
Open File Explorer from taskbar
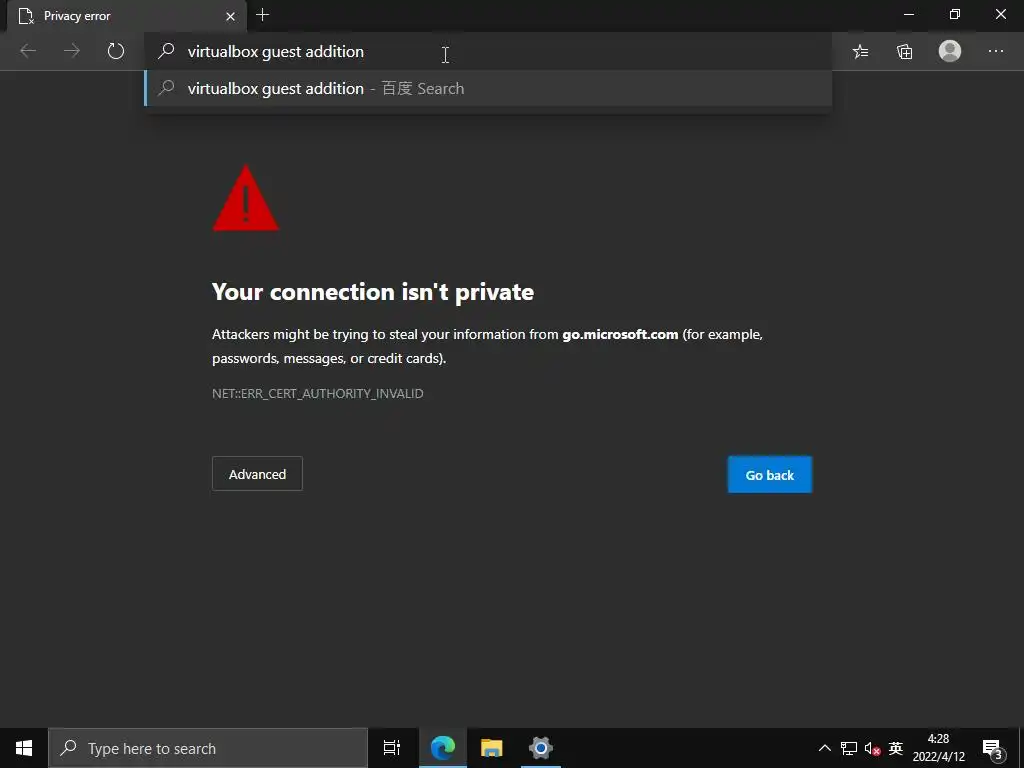click(x=492, y=748)
